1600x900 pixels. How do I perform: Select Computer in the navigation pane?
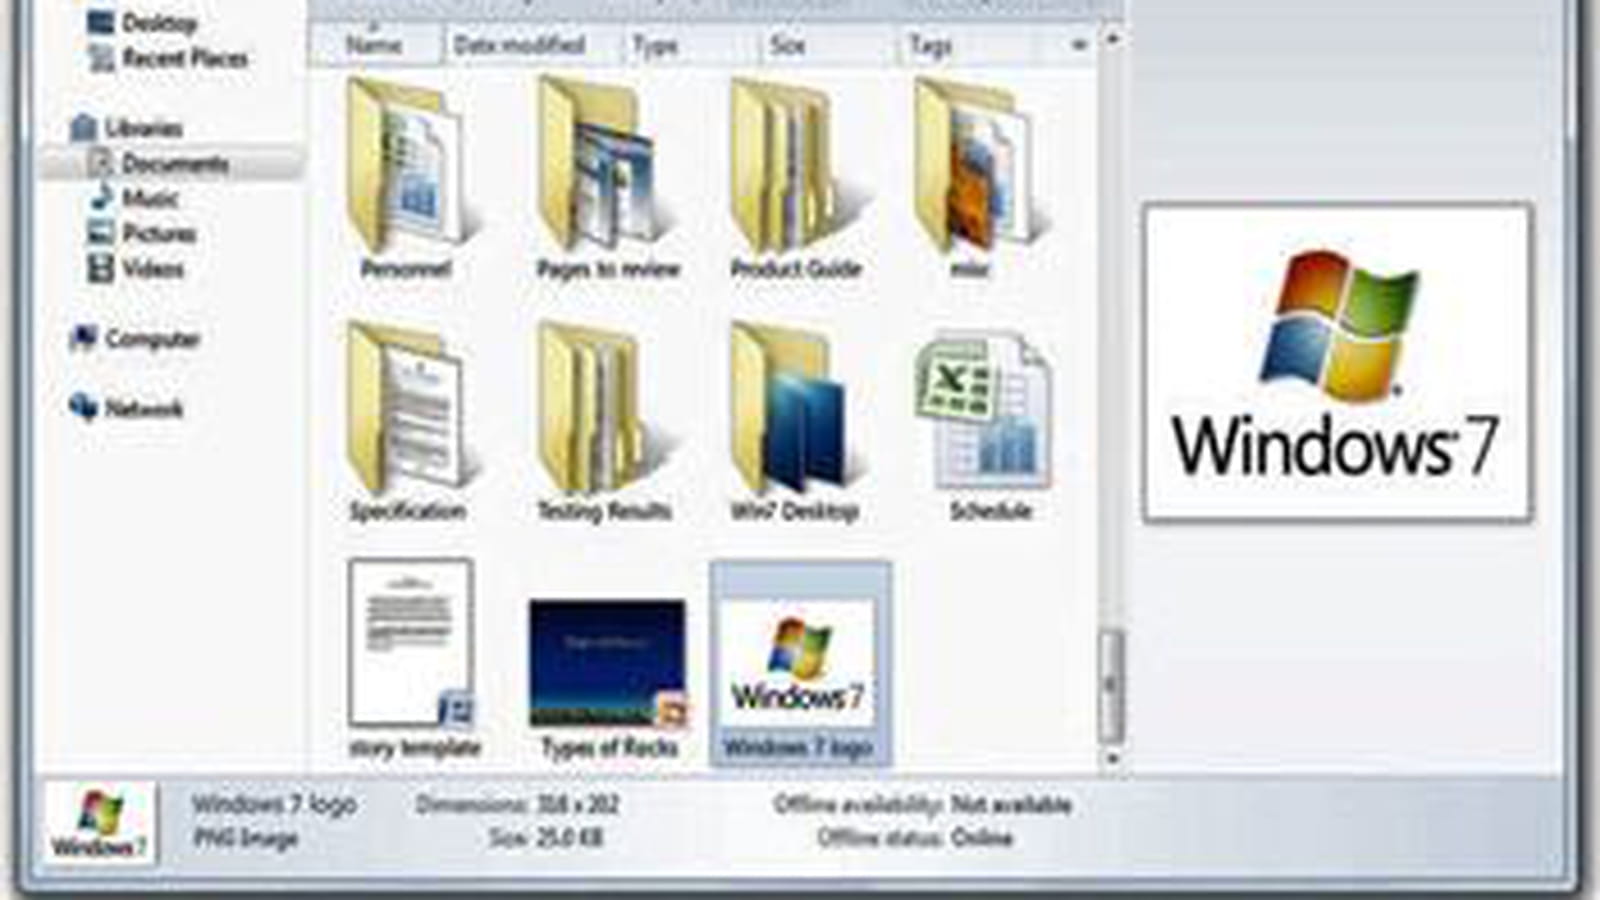135,339
